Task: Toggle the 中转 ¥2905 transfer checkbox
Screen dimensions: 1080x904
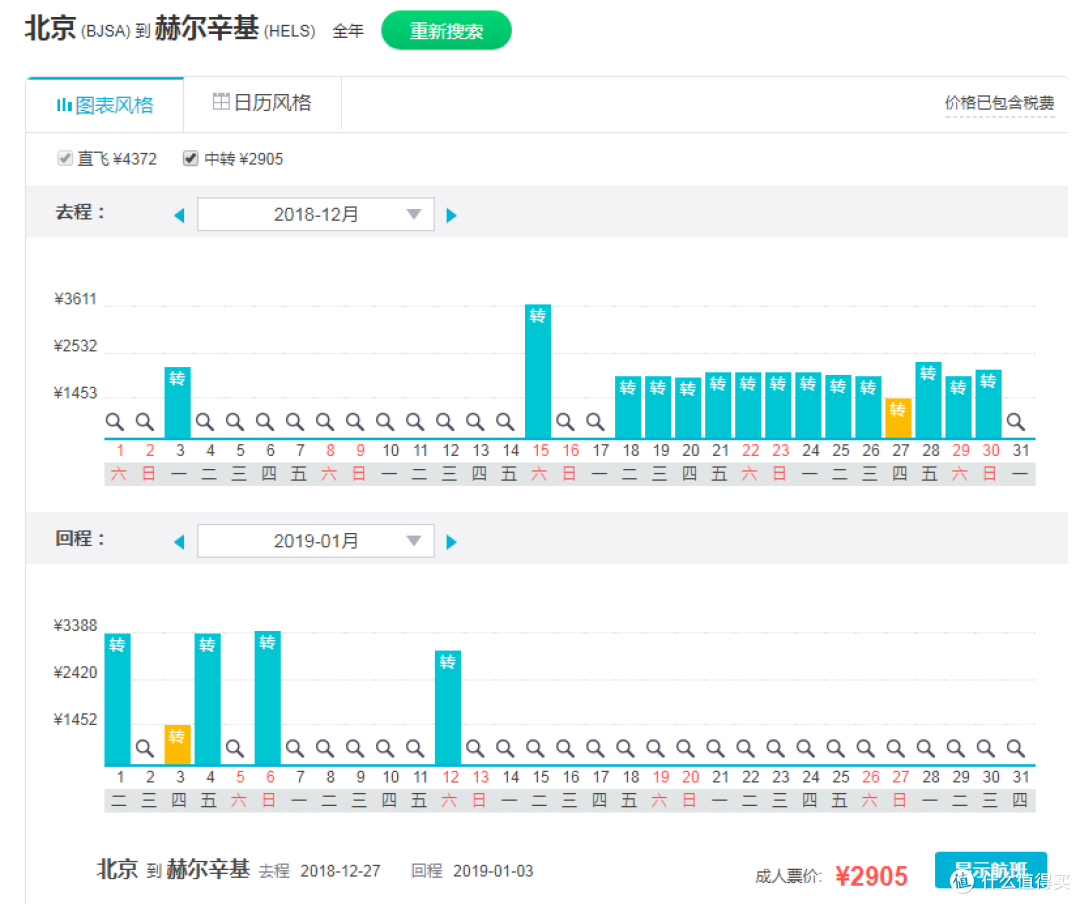Action: pyautogui.click(x=191, y=158)
